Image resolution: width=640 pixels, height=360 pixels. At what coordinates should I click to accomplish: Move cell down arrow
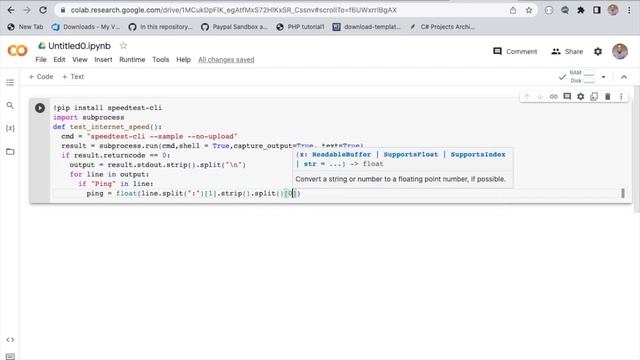[540, 97]
